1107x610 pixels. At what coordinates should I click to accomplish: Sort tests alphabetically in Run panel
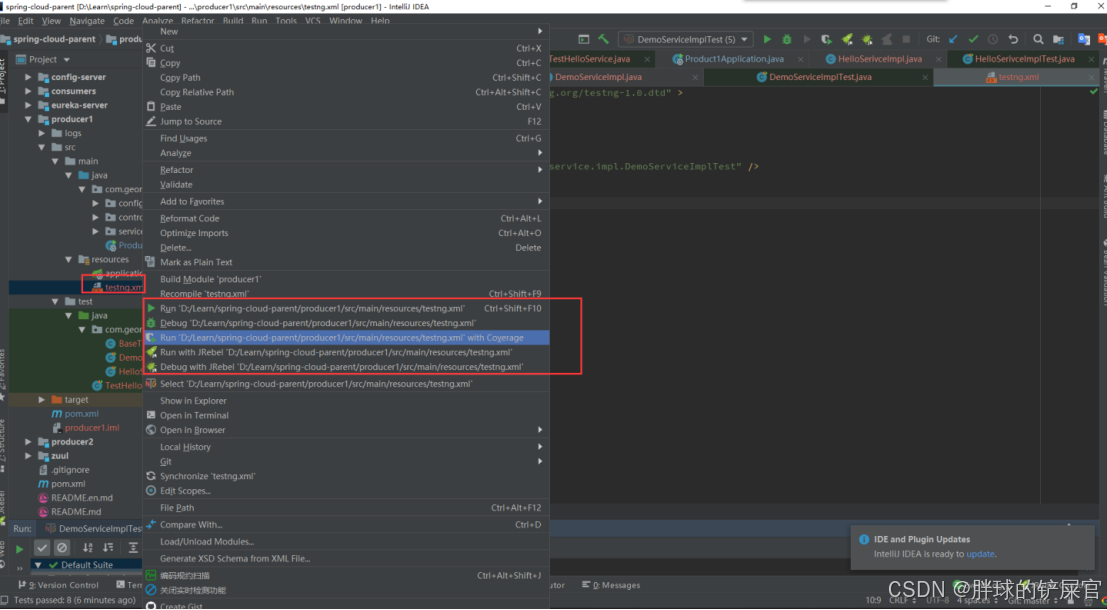(x=88, y=548)
